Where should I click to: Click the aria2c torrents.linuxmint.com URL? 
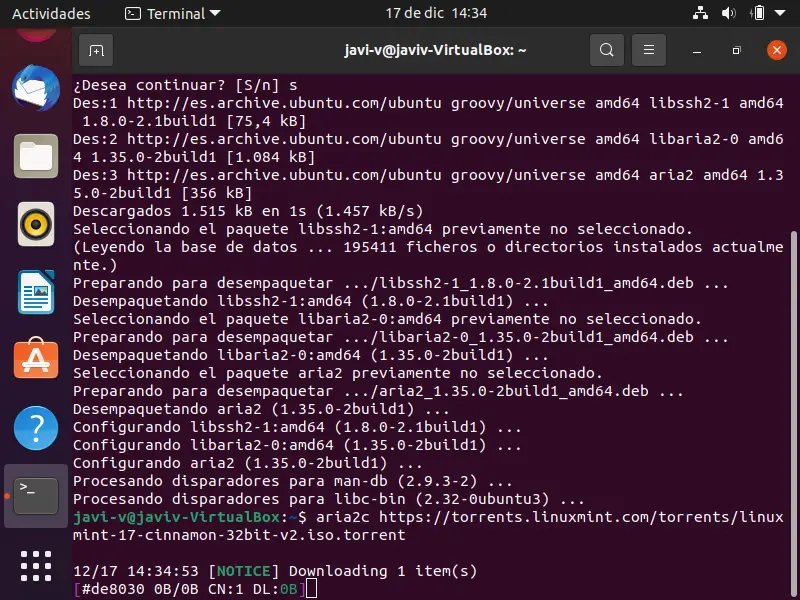(429, 526)
